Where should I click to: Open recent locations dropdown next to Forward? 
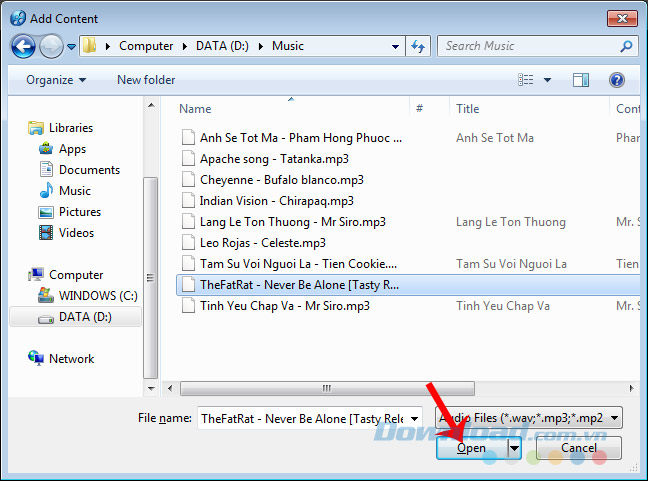click(71, 47)
